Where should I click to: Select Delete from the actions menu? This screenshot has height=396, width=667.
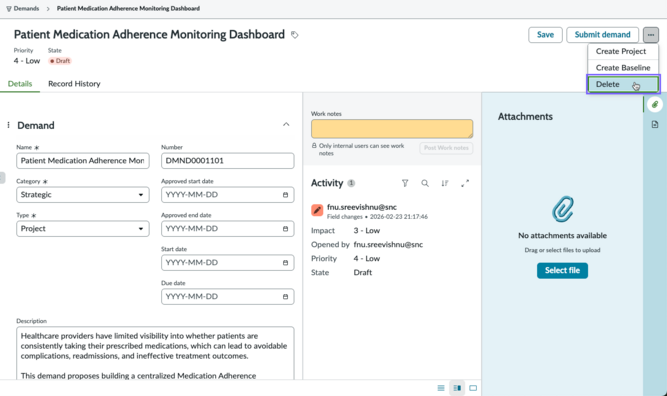(623, 84)
